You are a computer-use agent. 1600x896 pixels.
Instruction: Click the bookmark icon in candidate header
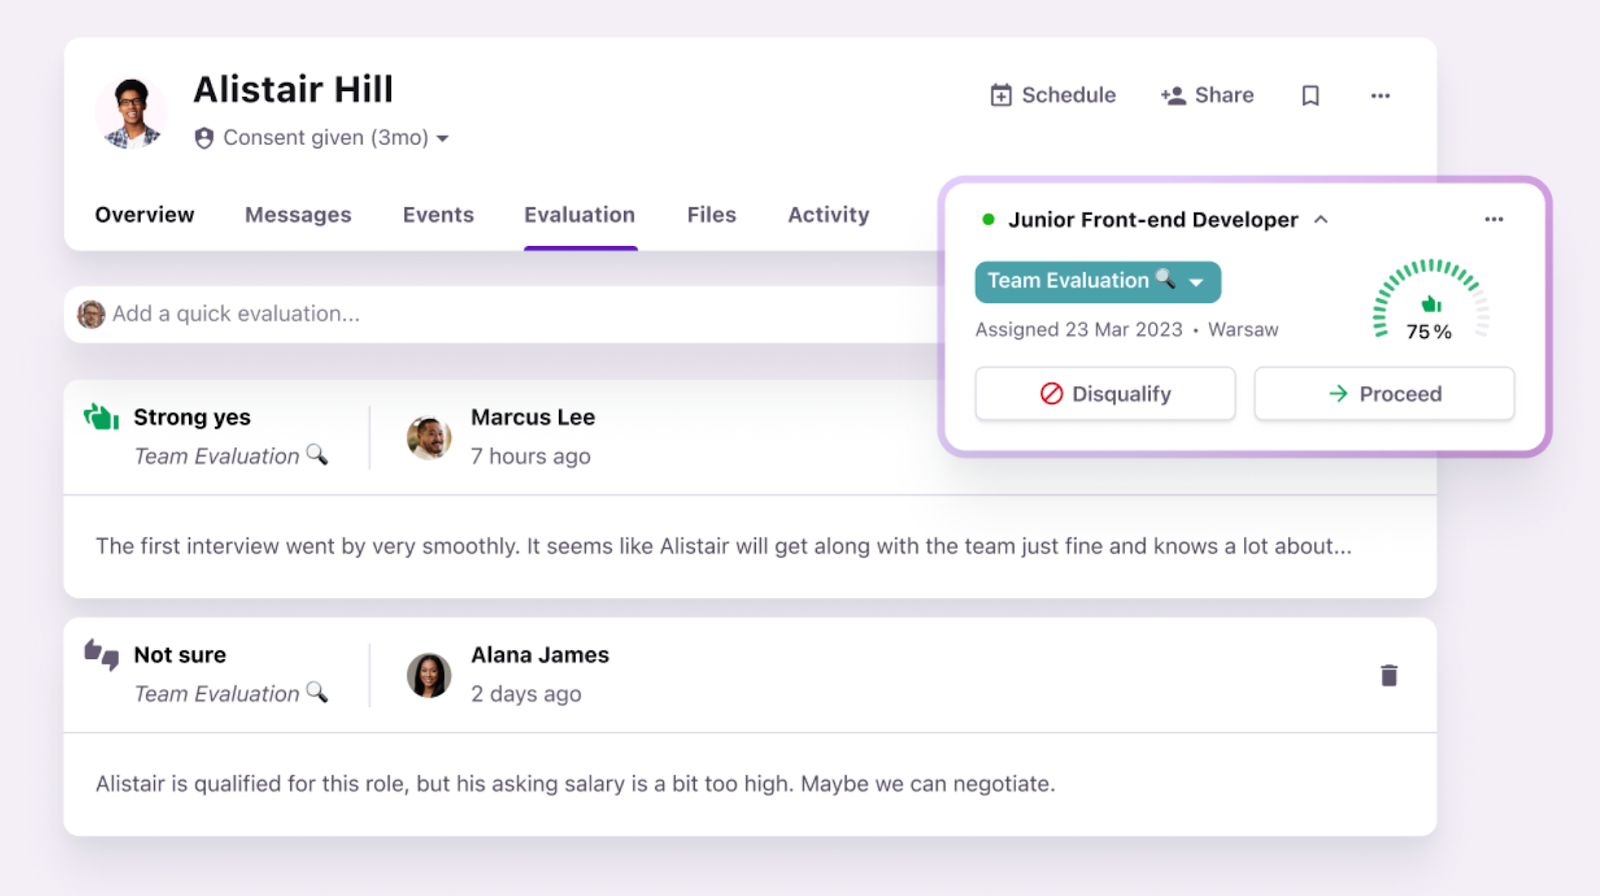(1310, 95)
